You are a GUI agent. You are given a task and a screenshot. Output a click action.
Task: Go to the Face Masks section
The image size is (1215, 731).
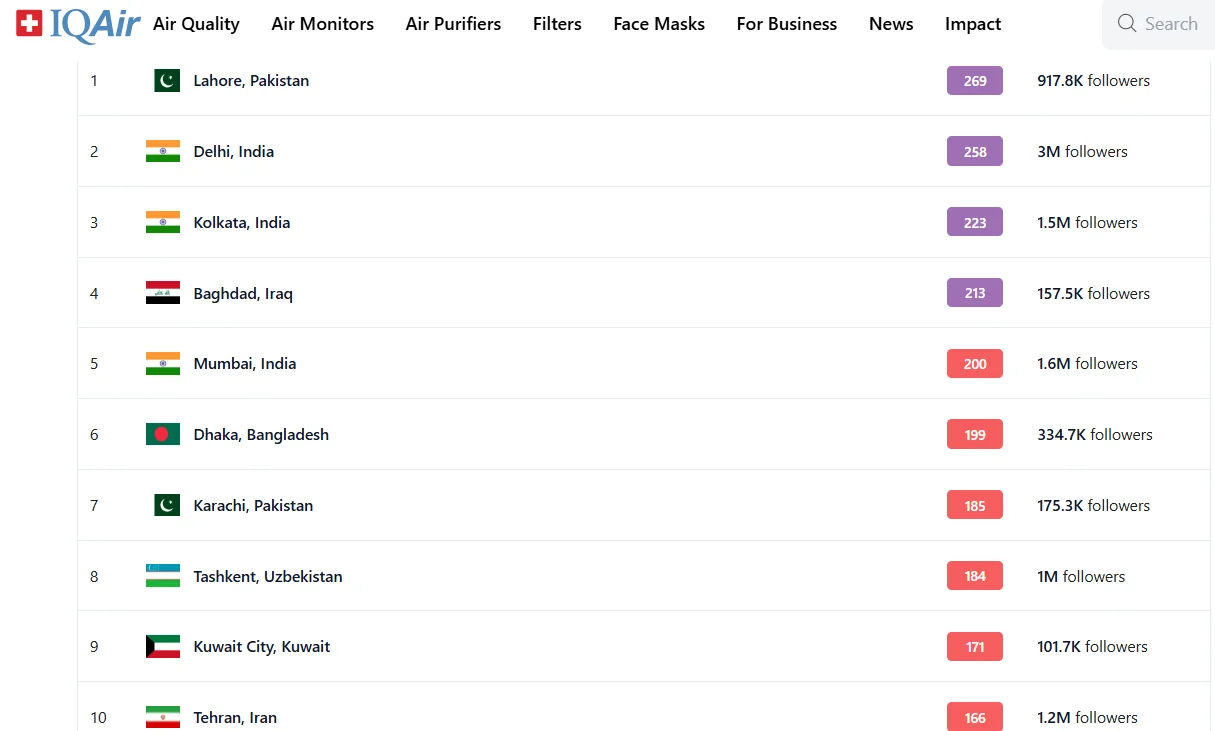(659, 24)
